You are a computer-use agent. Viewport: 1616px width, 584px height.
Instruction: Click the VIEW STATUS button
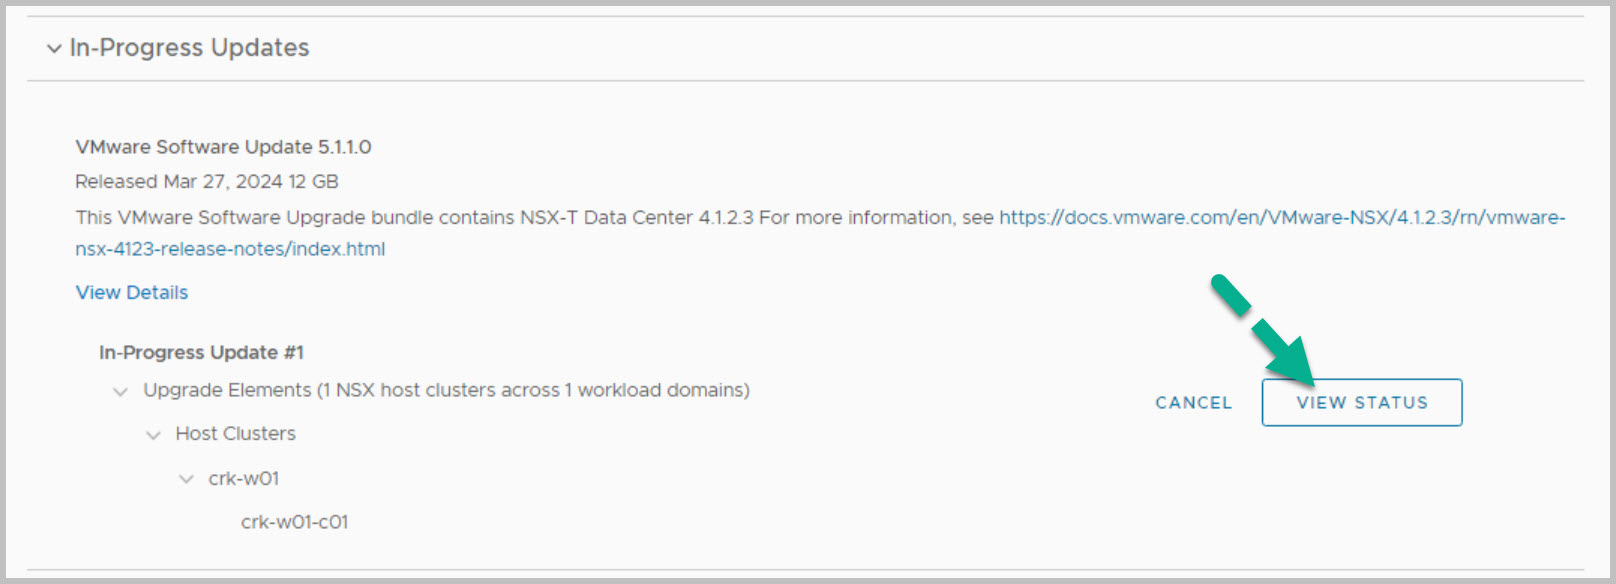[x=1361, y=402]
